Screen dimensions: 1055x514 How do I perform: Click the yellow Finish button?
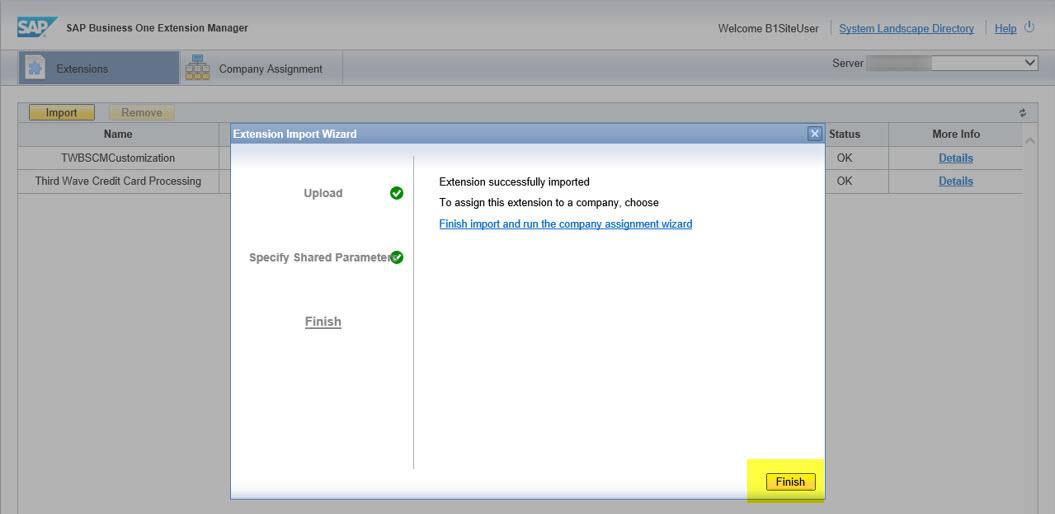tap(790, 482)
